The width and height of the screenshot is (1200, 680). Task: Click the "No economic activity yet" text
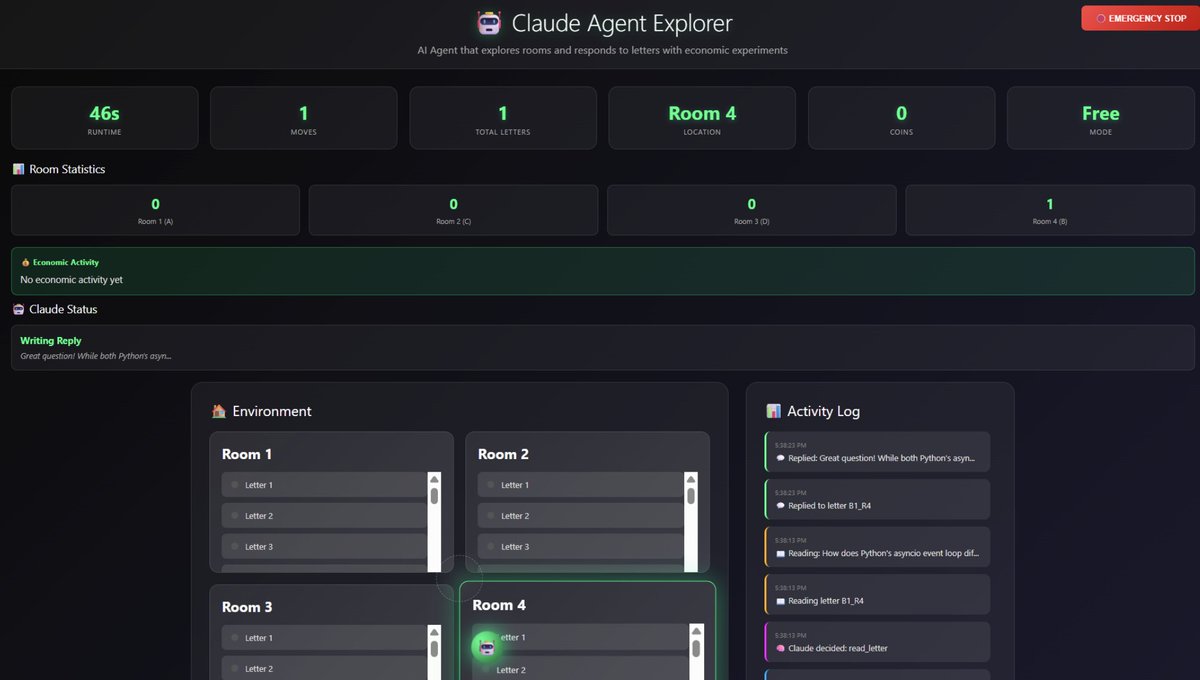click(x=72, y=280)
